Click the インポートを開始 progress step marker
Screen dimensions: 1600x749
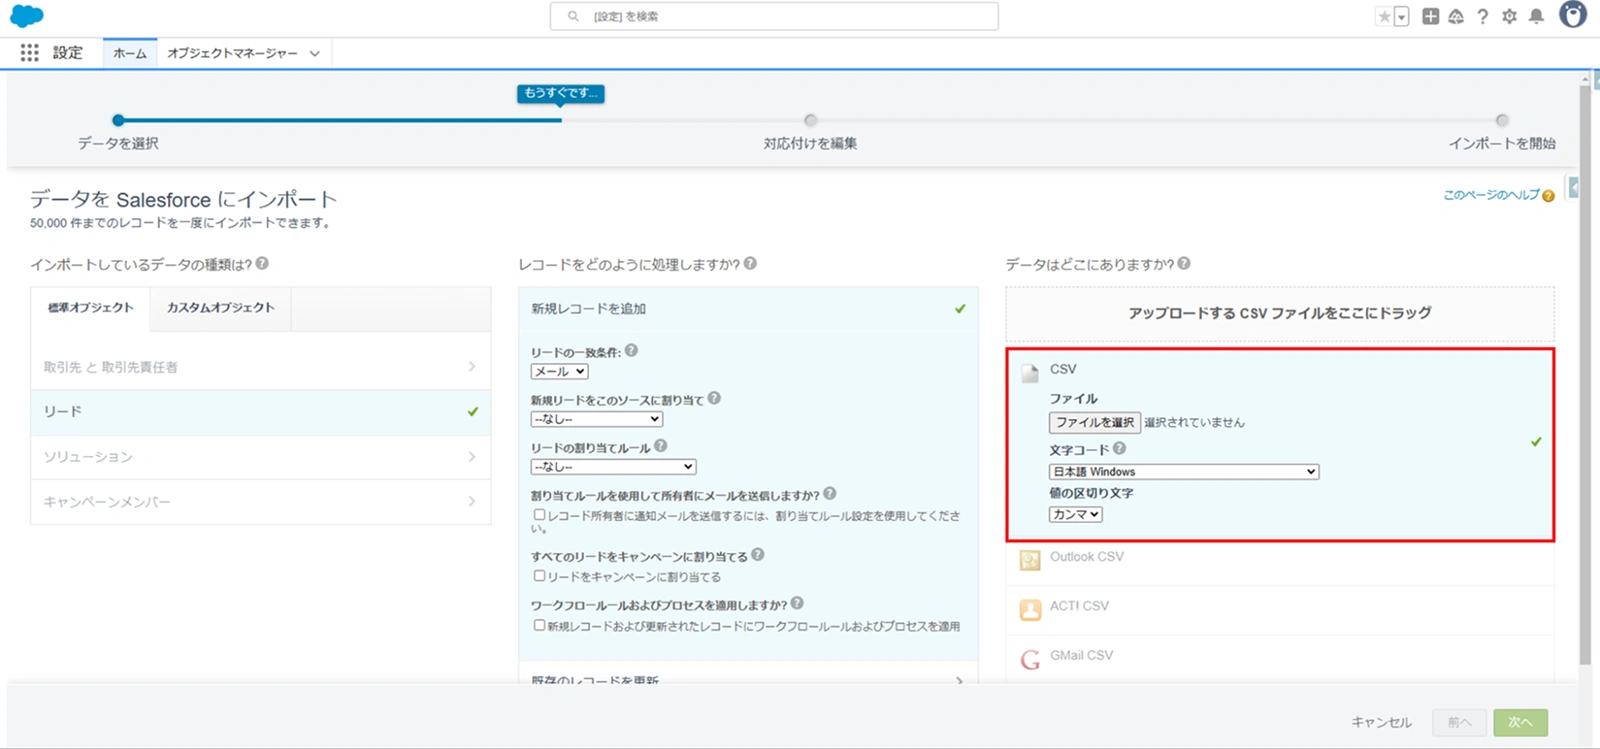pyautogui.click(x=1502, y=120)
